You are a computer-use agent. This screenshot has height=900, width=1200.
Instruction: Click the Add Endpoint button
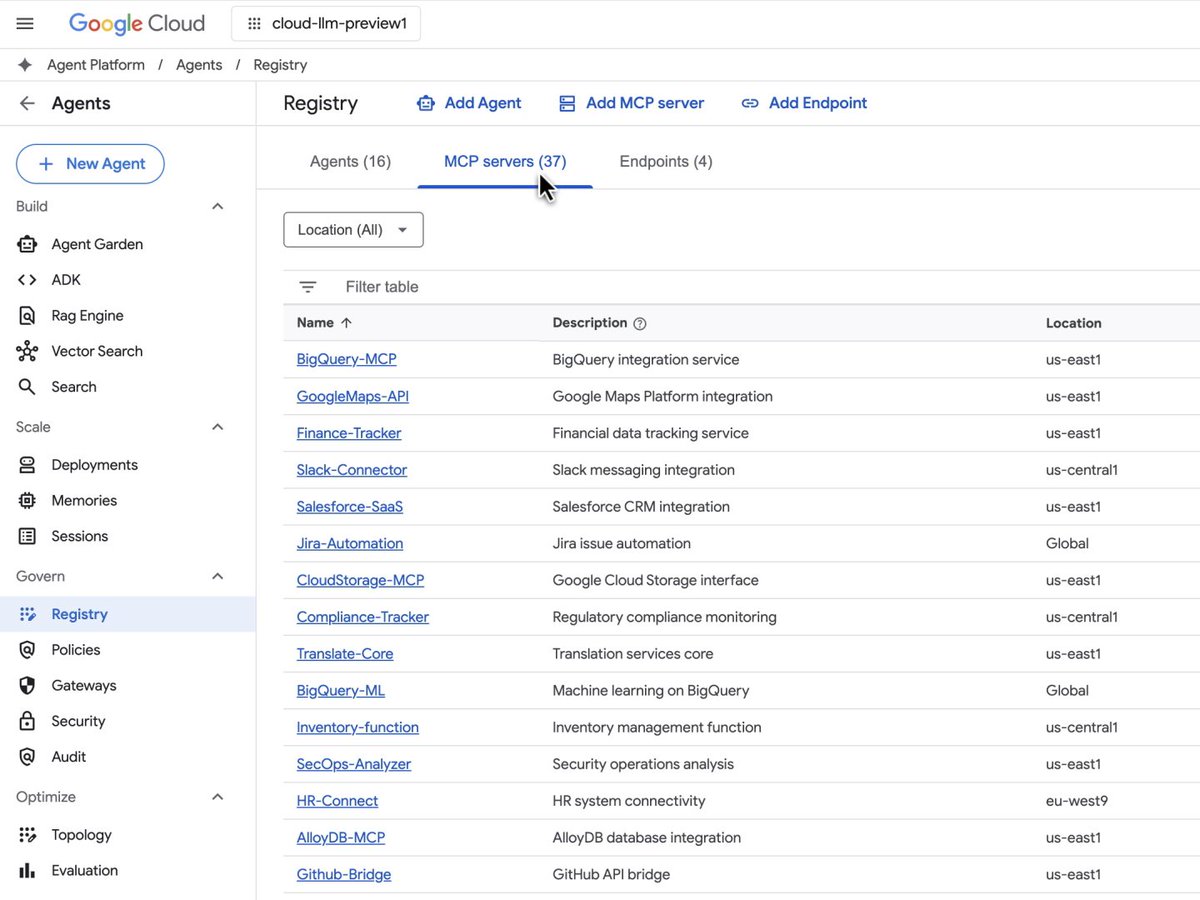804,103
